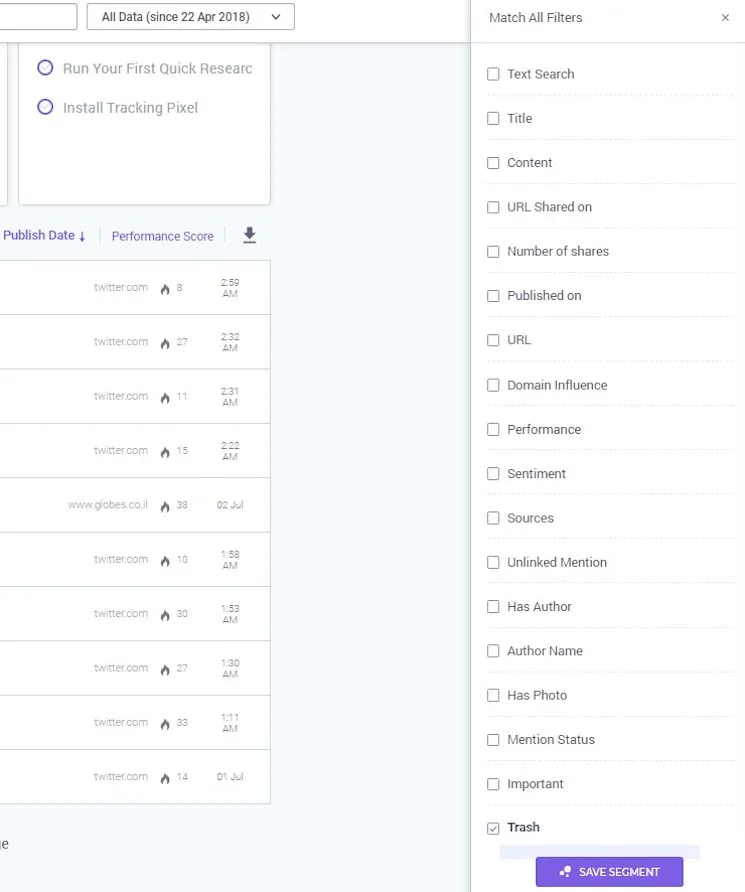Click the search input field at top left
This screenshot has width=745, height=892.
[x=38, y=16]
